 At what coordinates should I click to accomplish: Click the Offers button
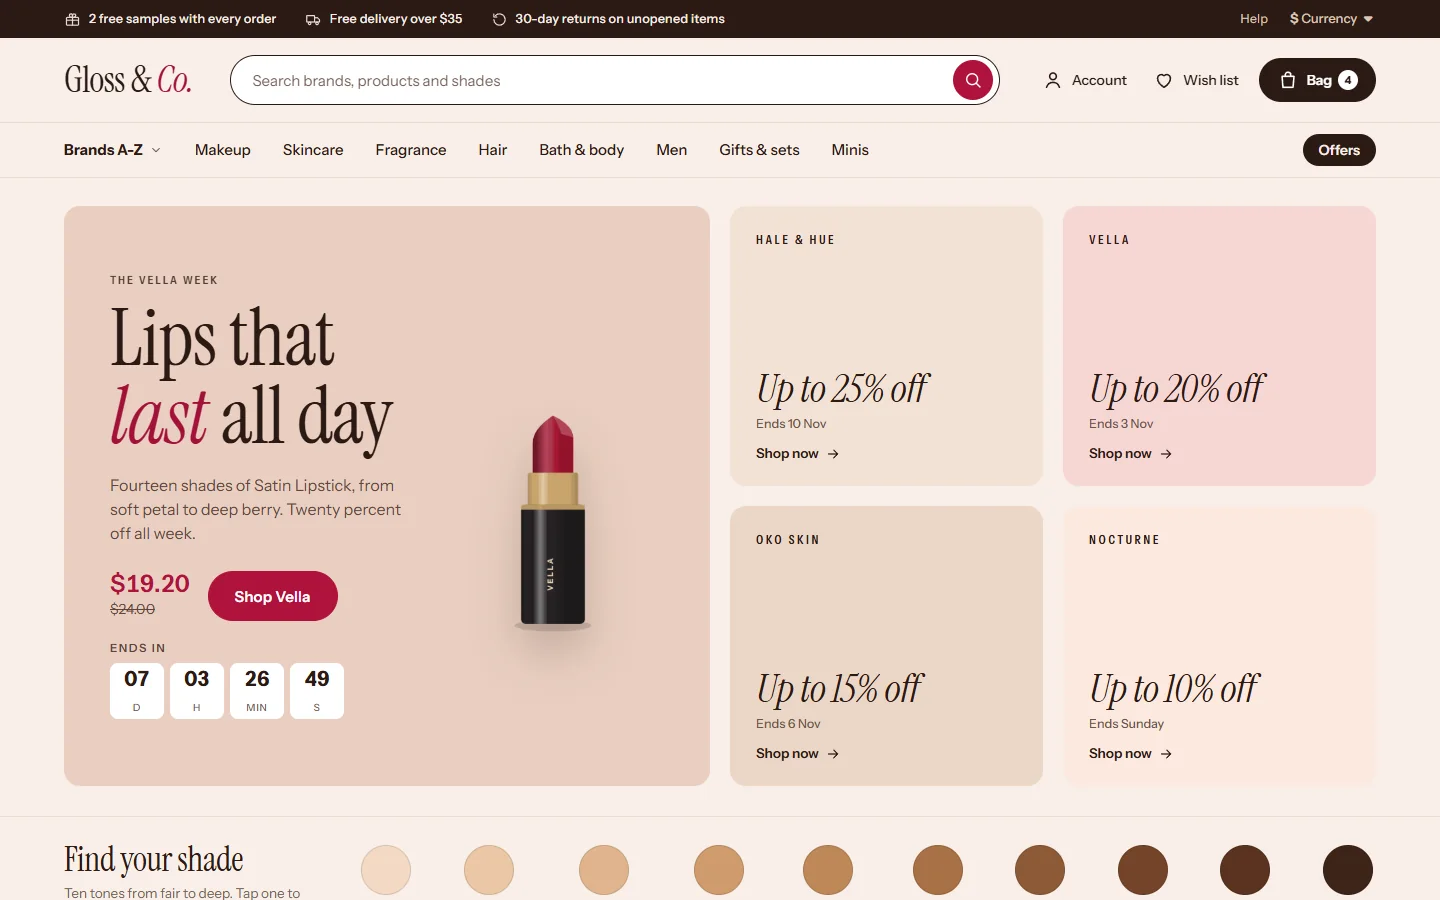pyautogui.click(x=1339, y=150)
